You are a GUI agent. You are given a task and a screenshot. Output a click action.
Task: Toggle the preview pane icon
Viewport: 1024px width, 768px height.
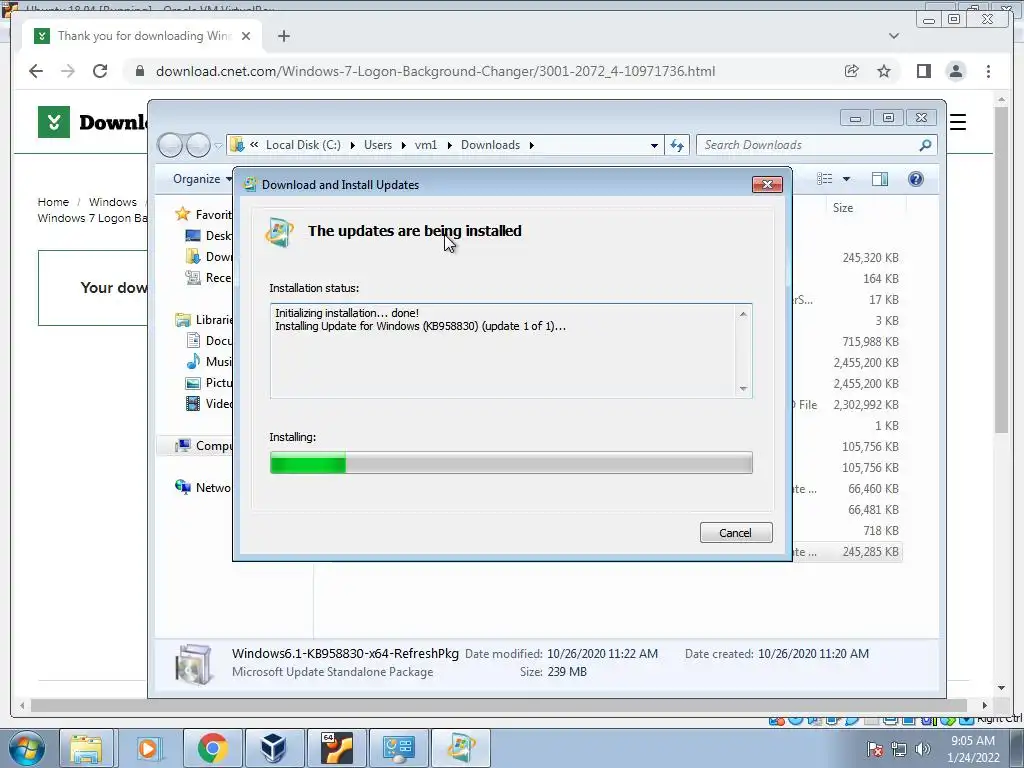[x=880, y=179]
